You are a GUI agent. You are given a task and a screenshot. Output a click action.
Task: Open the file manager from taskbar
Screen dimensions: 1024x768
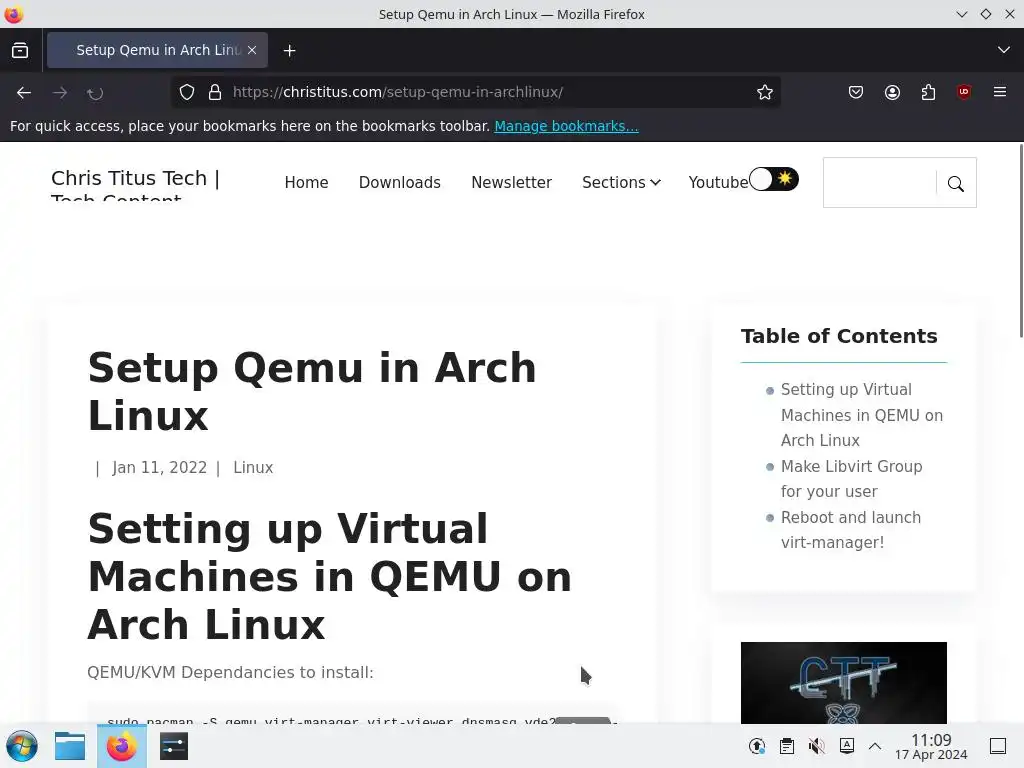(70, 746)
